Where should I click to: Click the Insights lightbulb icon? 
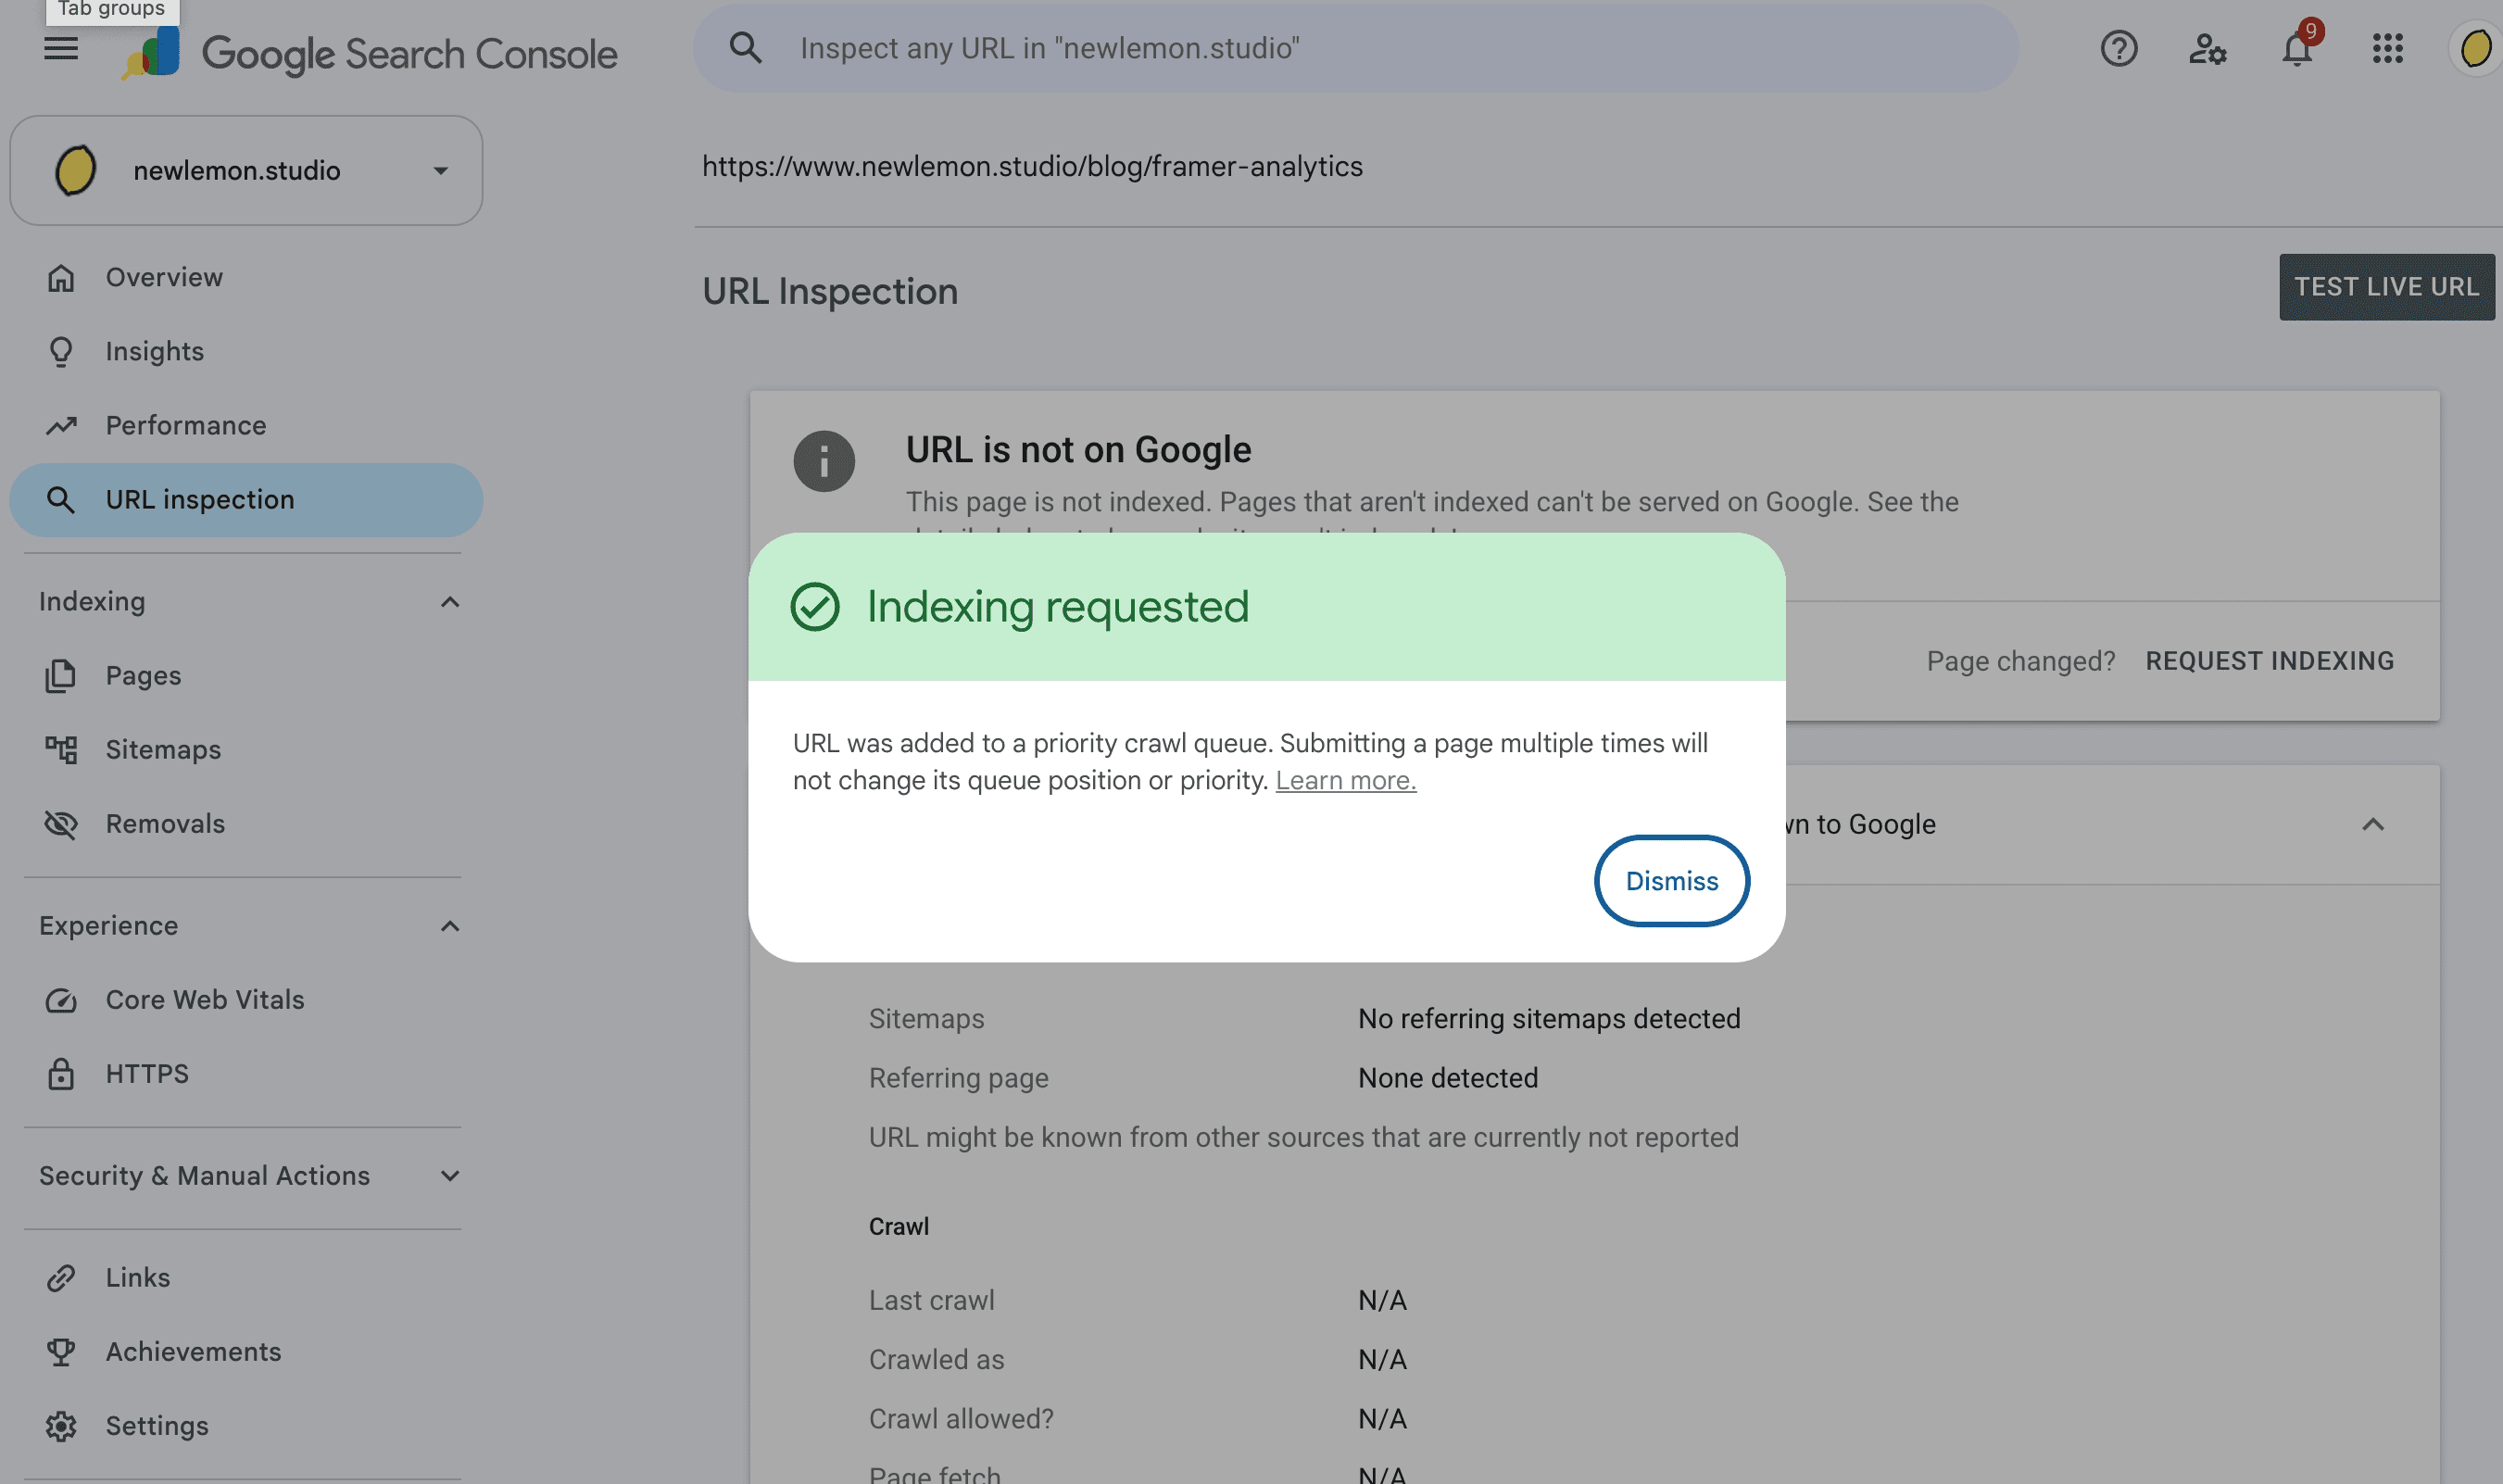61,351
